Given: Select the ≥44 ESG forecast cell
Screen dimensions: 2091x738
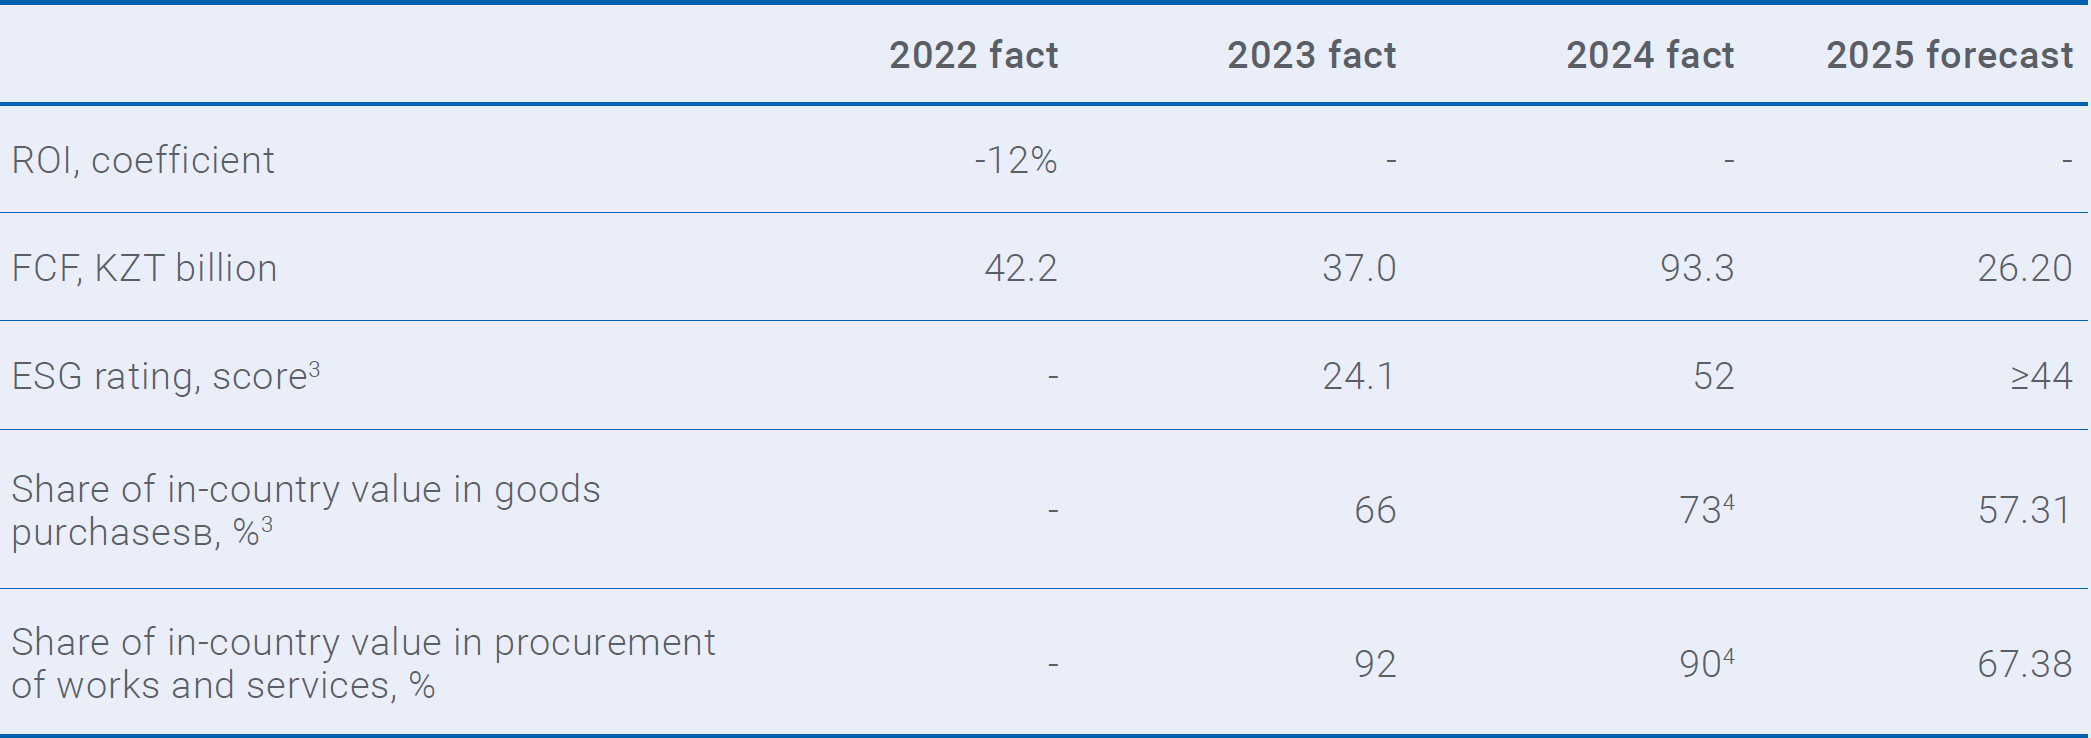Looking at the screenshot, I should click(2041, 376).
